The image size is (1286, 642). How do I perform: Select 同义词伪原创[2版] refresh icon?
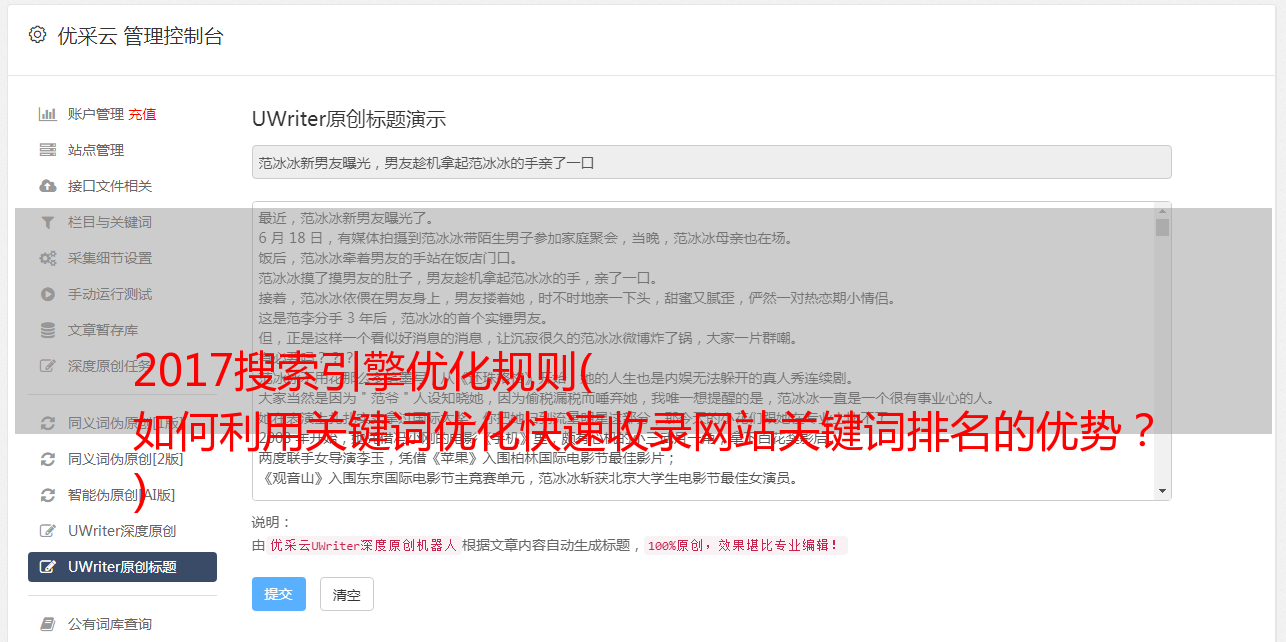click(47, 459)
